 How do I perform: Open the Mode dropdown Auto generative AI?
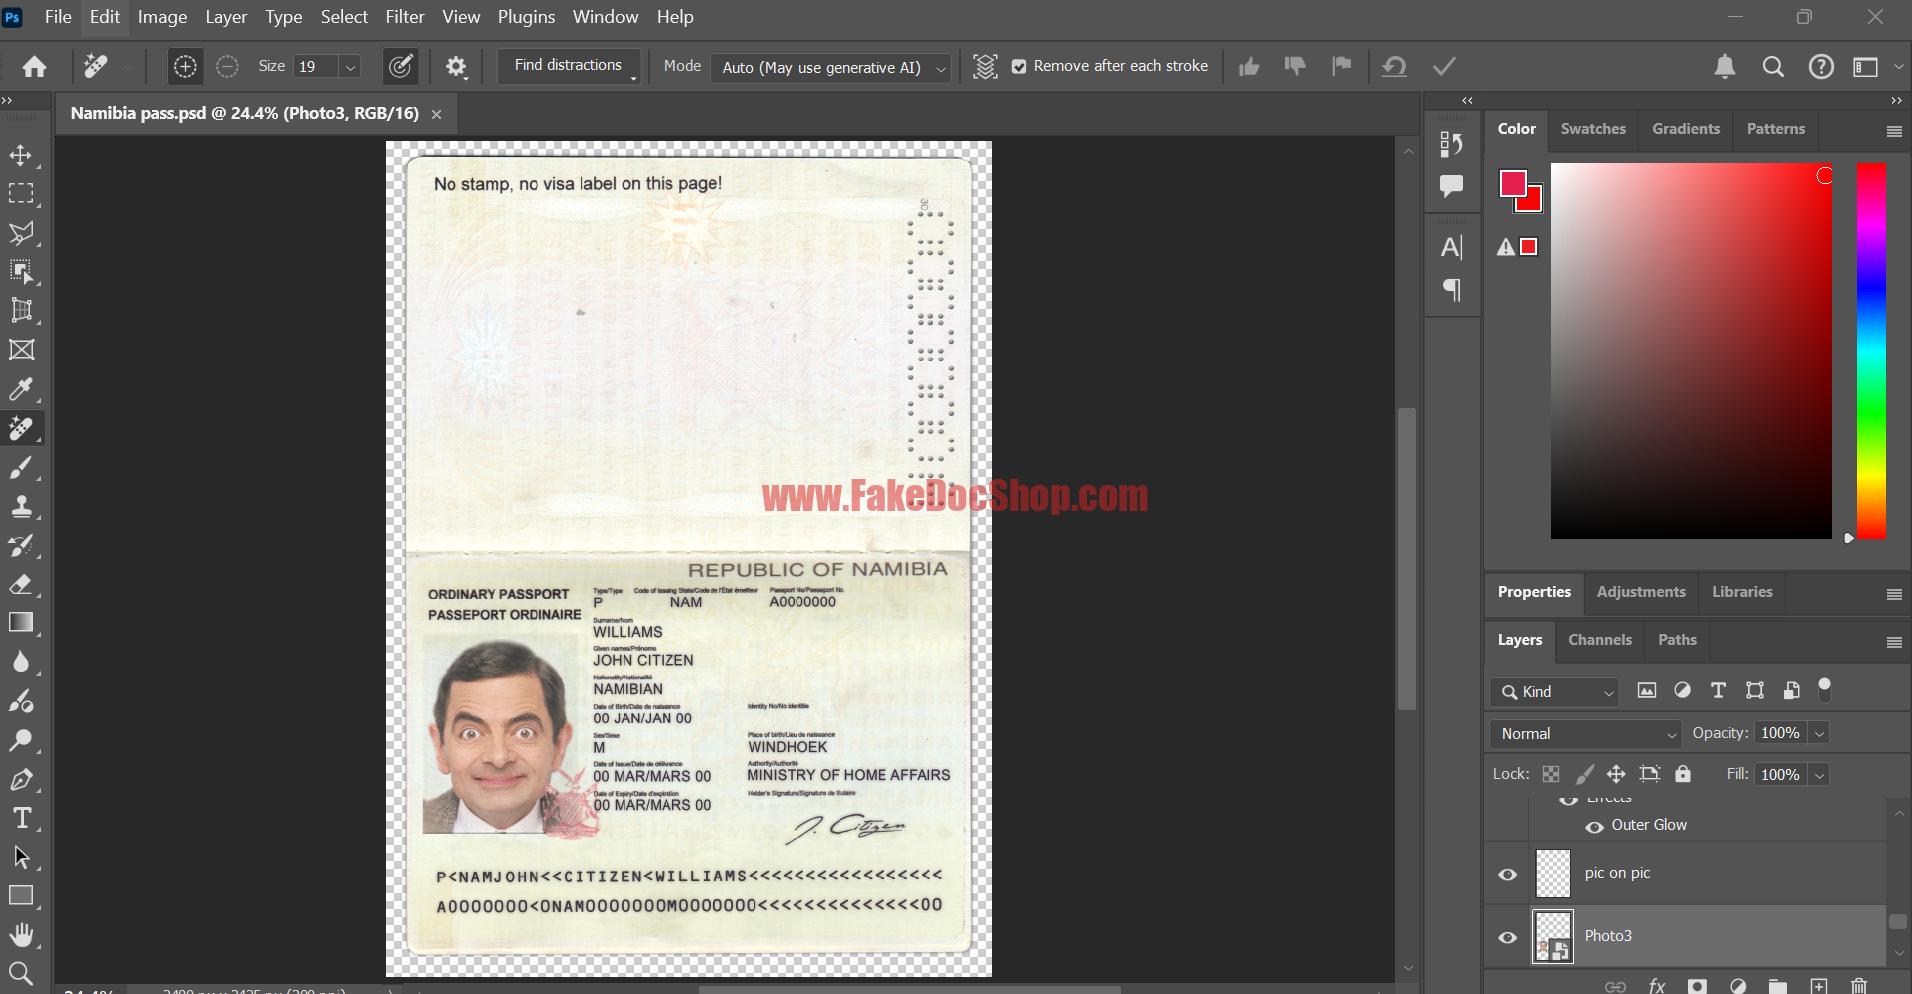point(831,67)
